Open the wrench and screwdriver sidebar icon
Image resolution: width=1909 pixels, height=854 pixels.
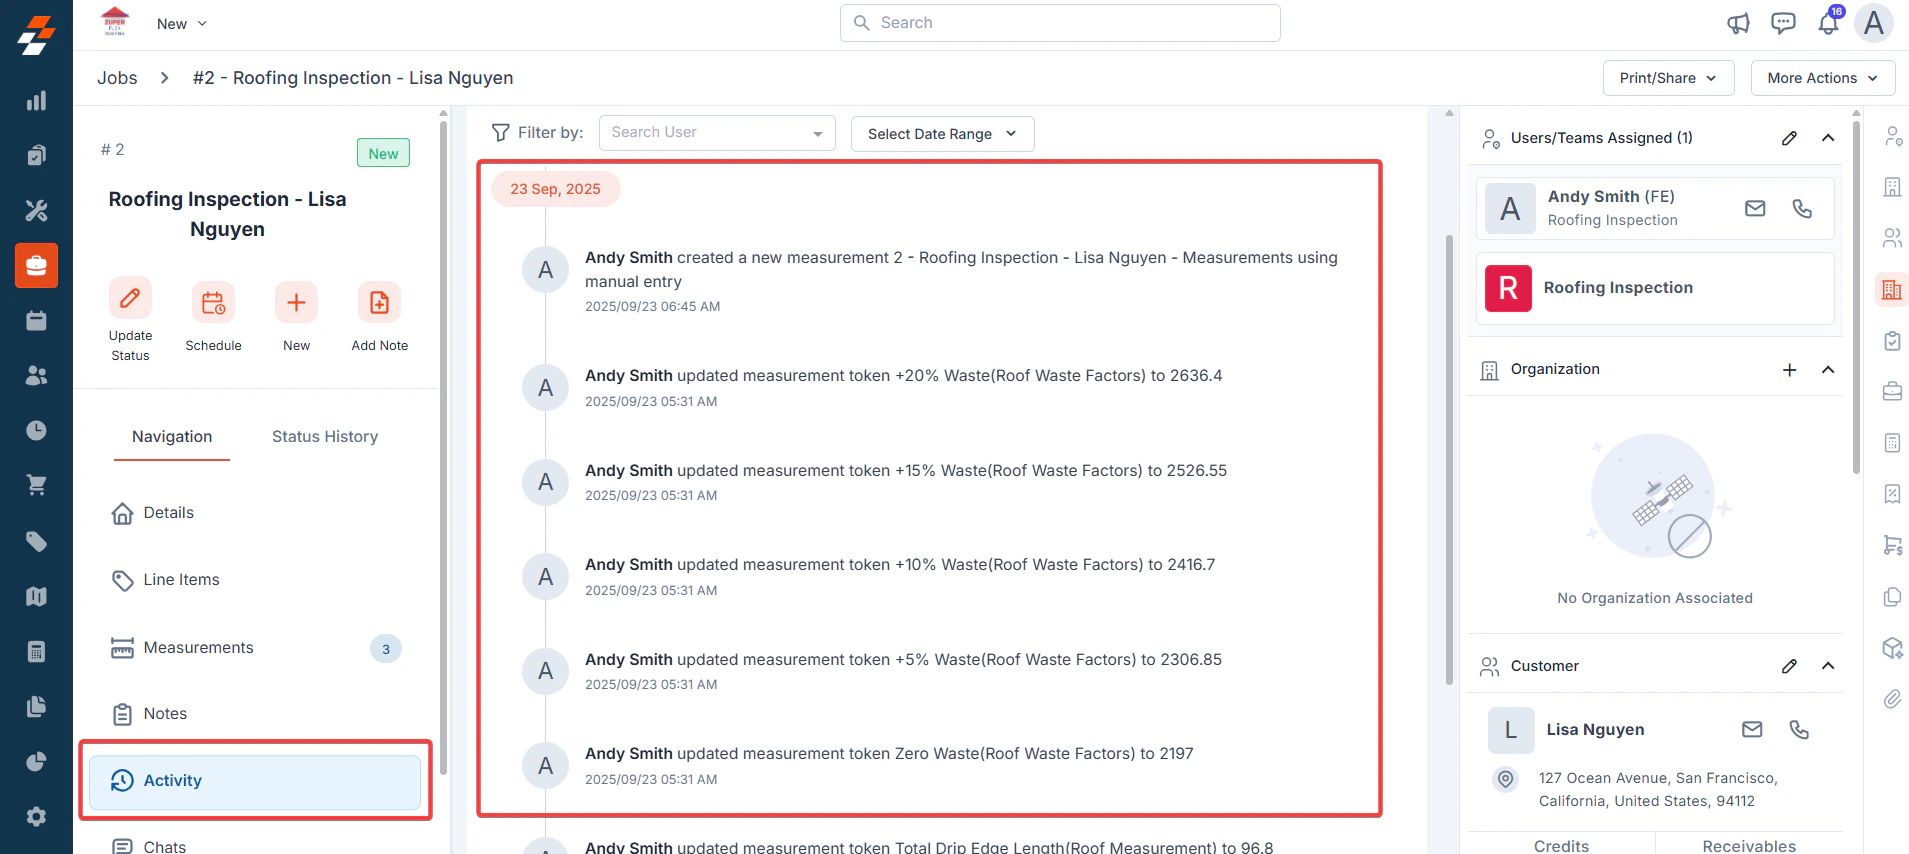point(36,210)
